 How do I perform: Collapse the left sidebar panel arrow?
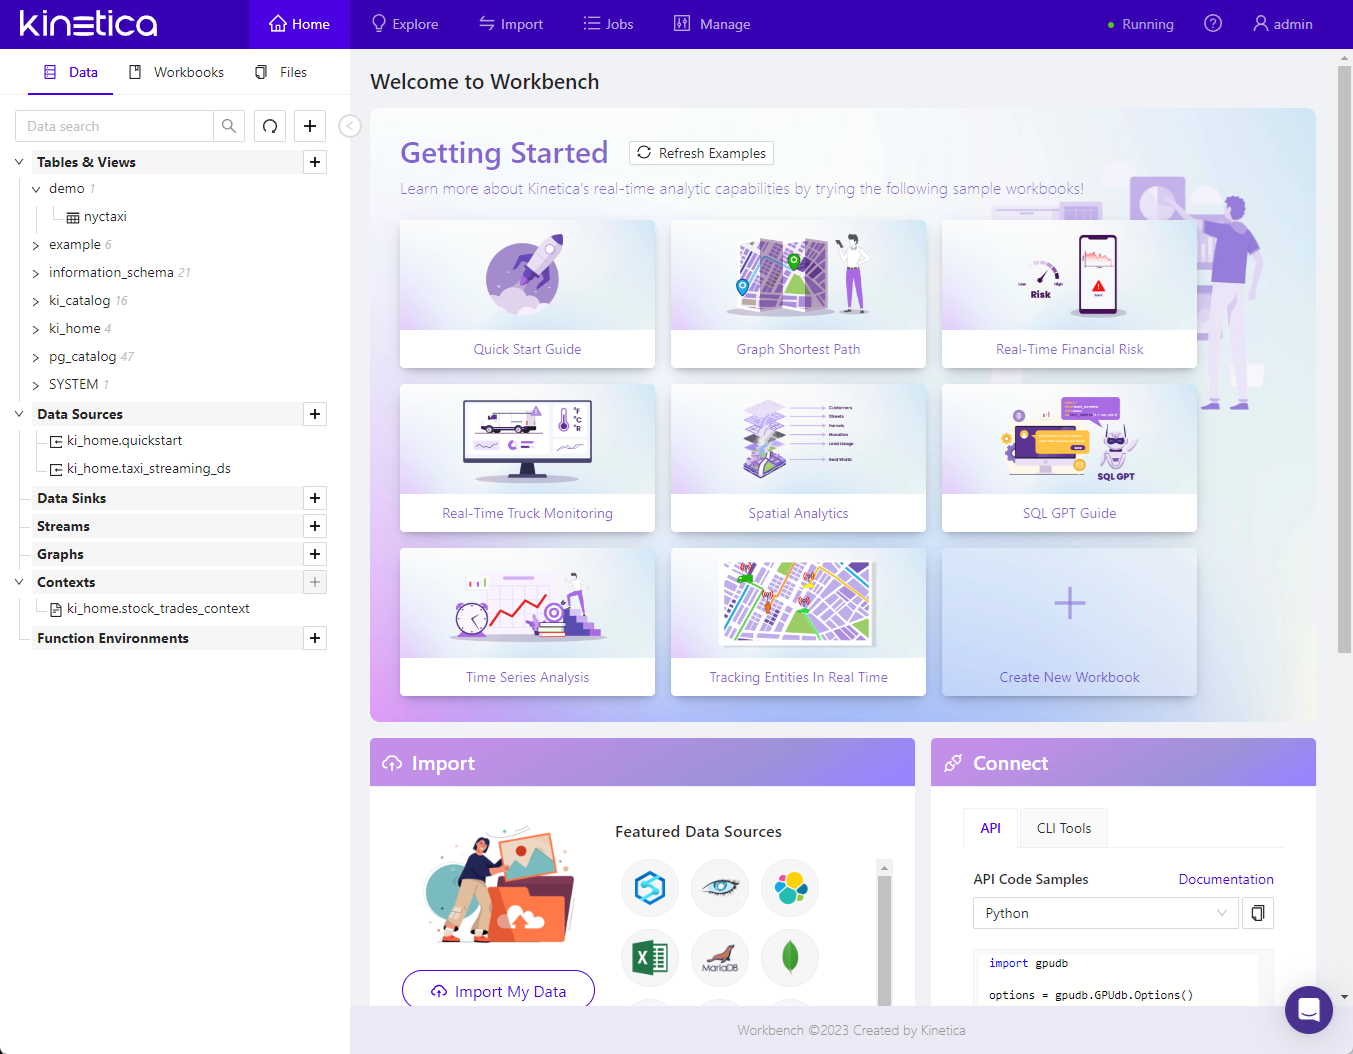(x=349, y=126)
